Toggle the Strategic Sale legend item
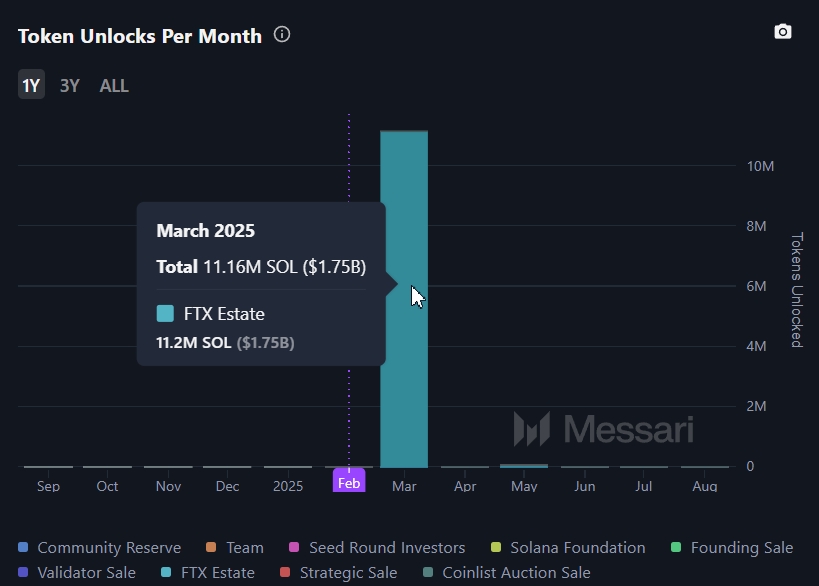Image resolution: width=819 pixels, height=586 pixels. pyautogui.click(x=337, y=573)
